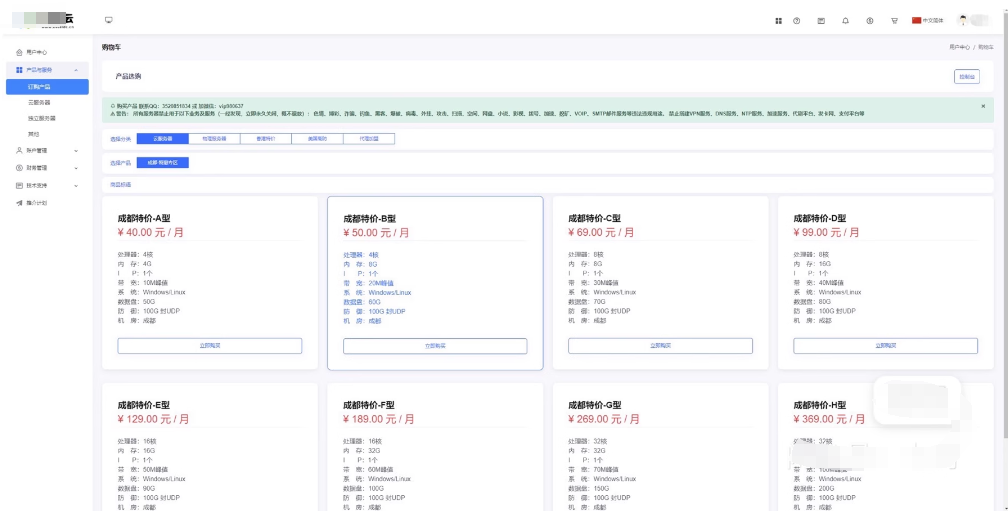Buy now on 成都特价-D型 card
Image resolution: width=1008 pixels, height=518 pixels.
coord(885,346)
